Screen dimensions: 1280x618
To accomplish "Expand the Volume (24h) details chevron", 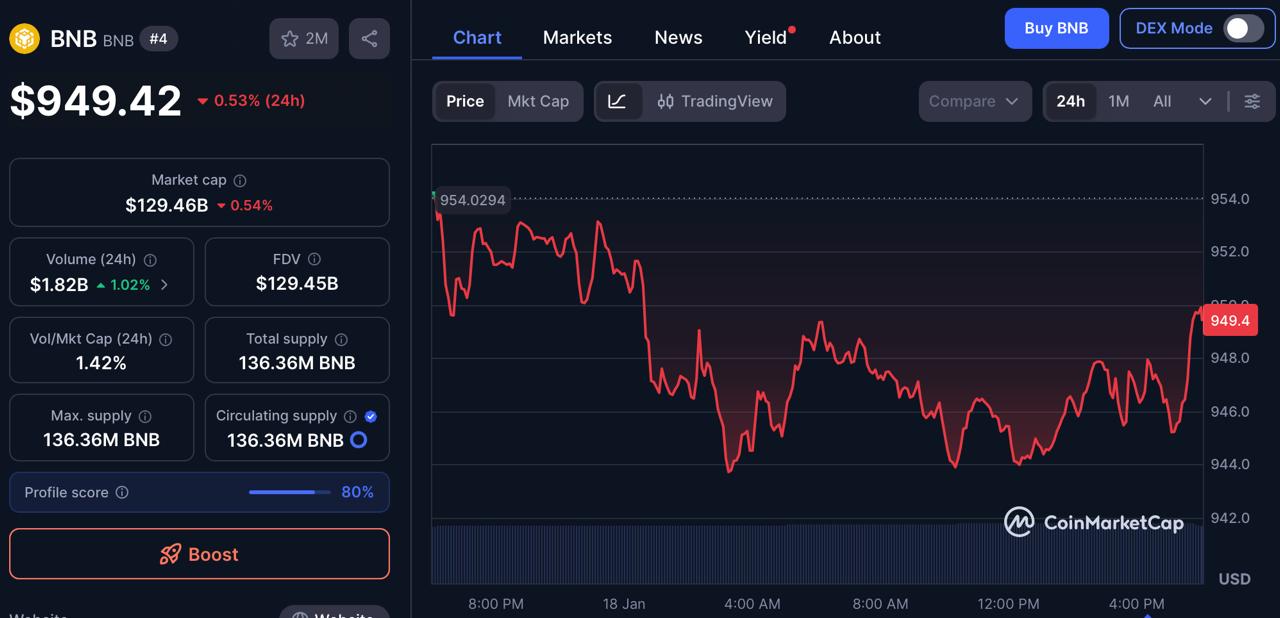I will click(163, 285).
